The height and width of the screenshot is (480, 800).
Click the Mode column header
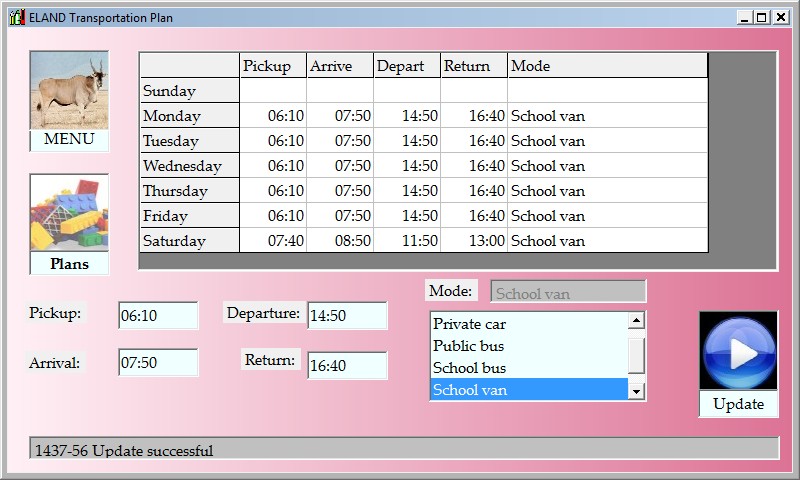point(606,66)
